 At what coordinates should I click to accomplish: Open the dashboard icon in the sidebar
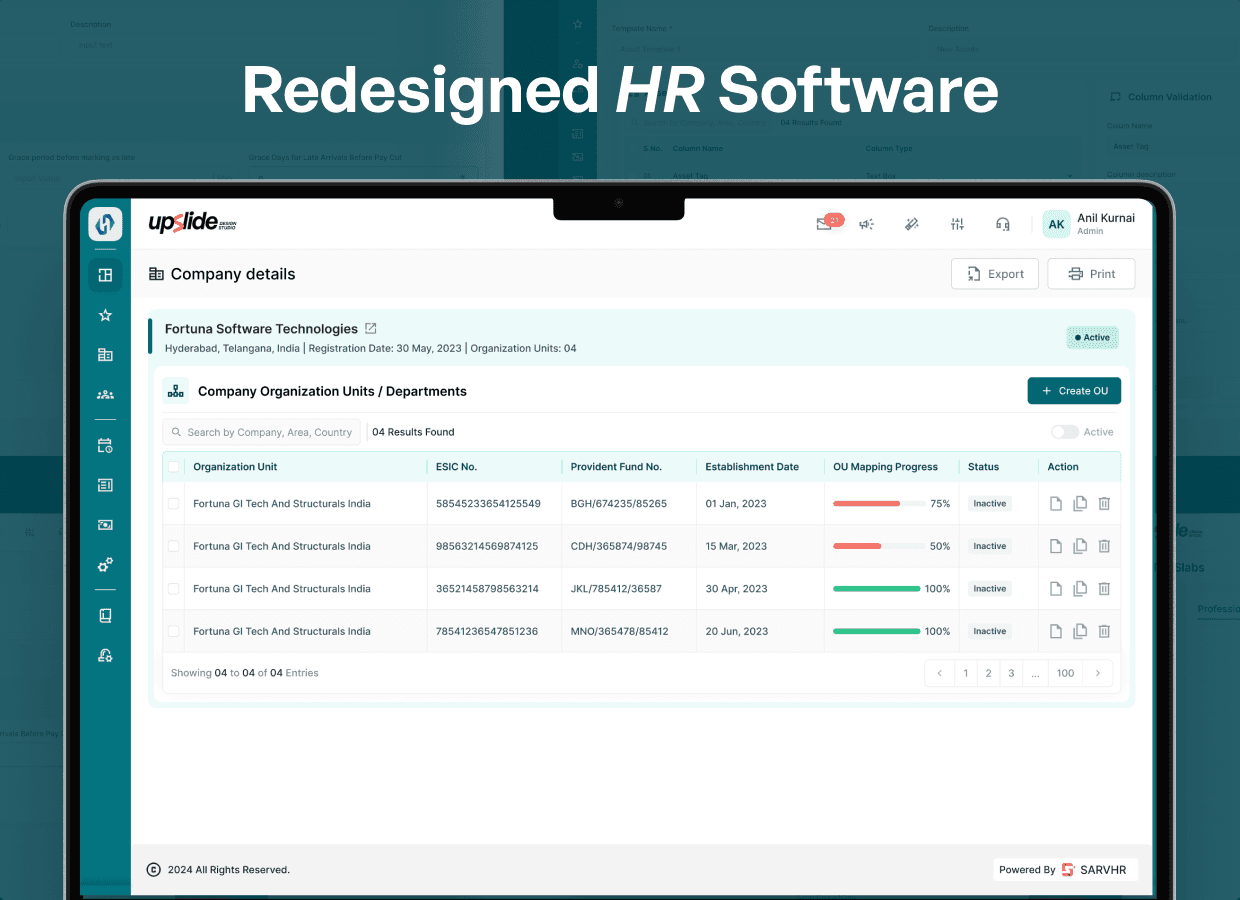pyautogui.click(x=105, y=275)
